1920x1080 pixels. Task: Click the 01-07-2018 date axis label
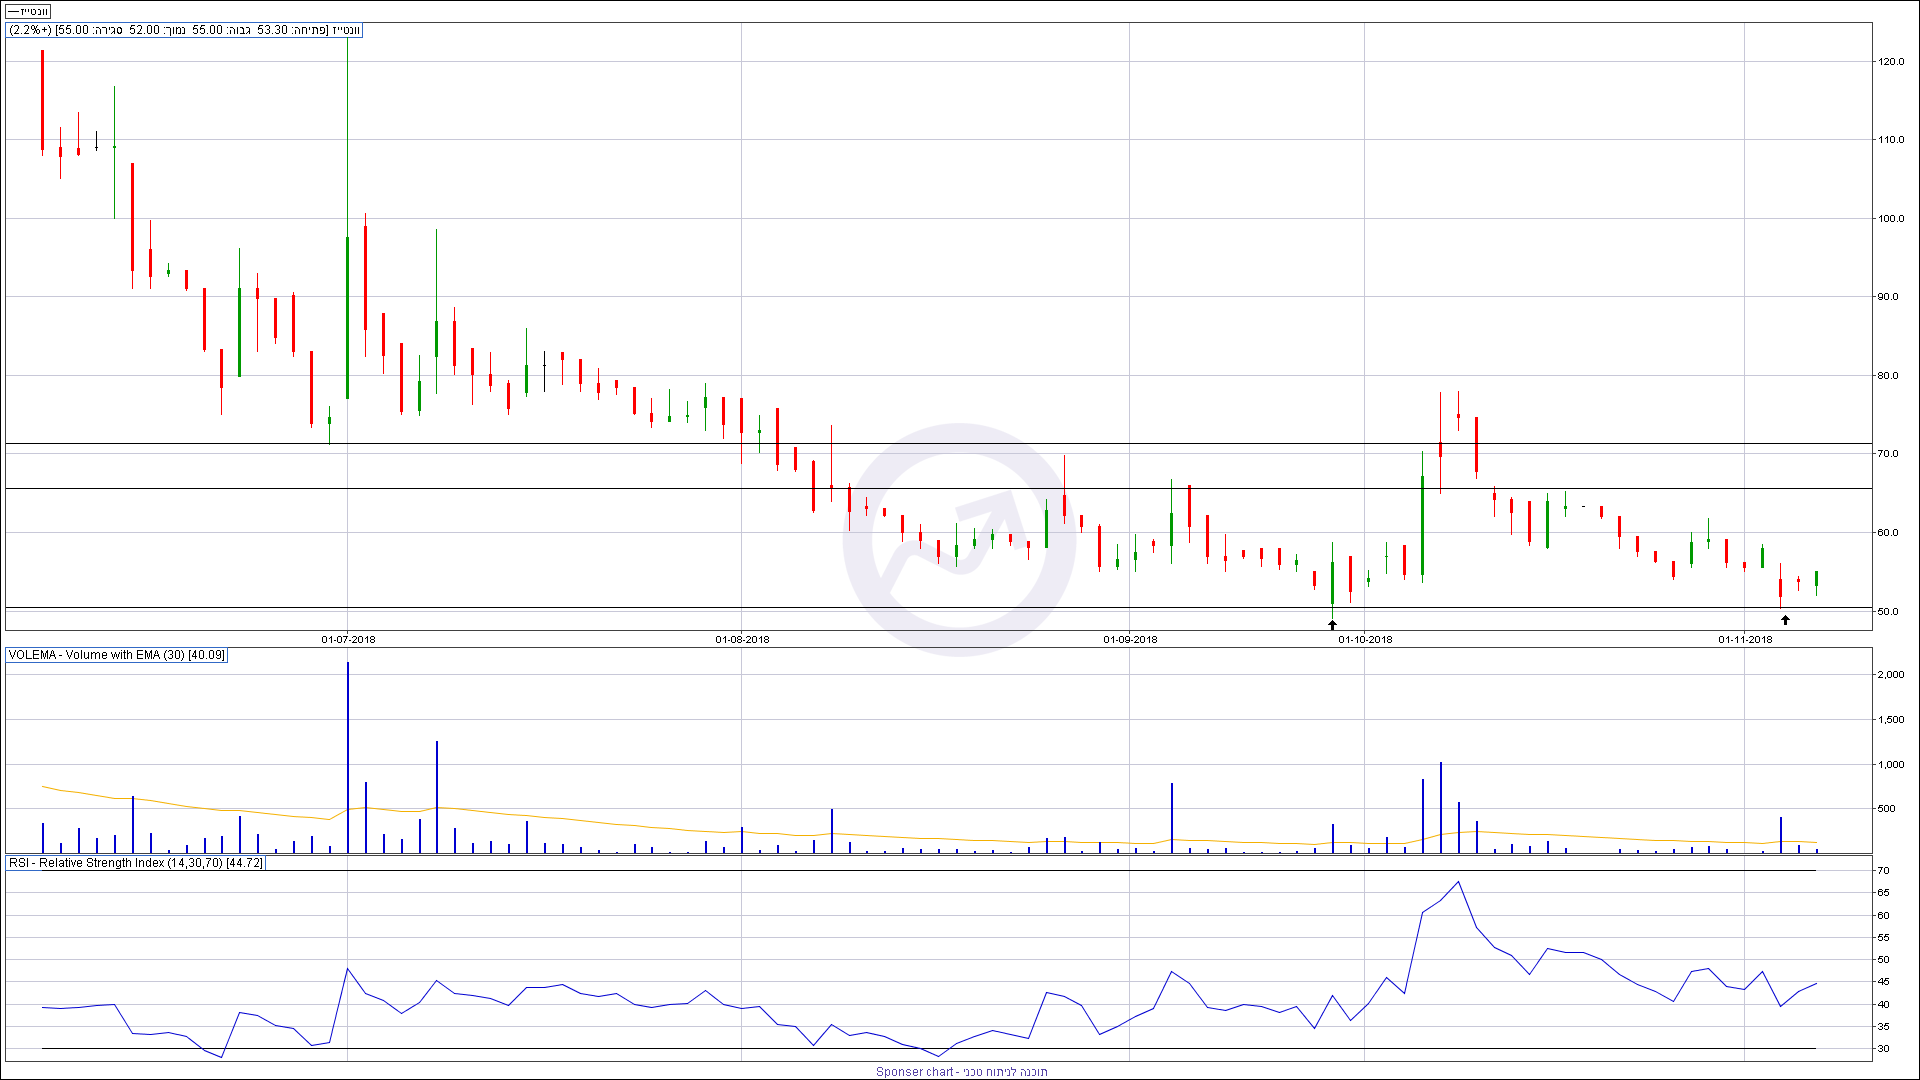pyautogui.click(x=348, y=639)
